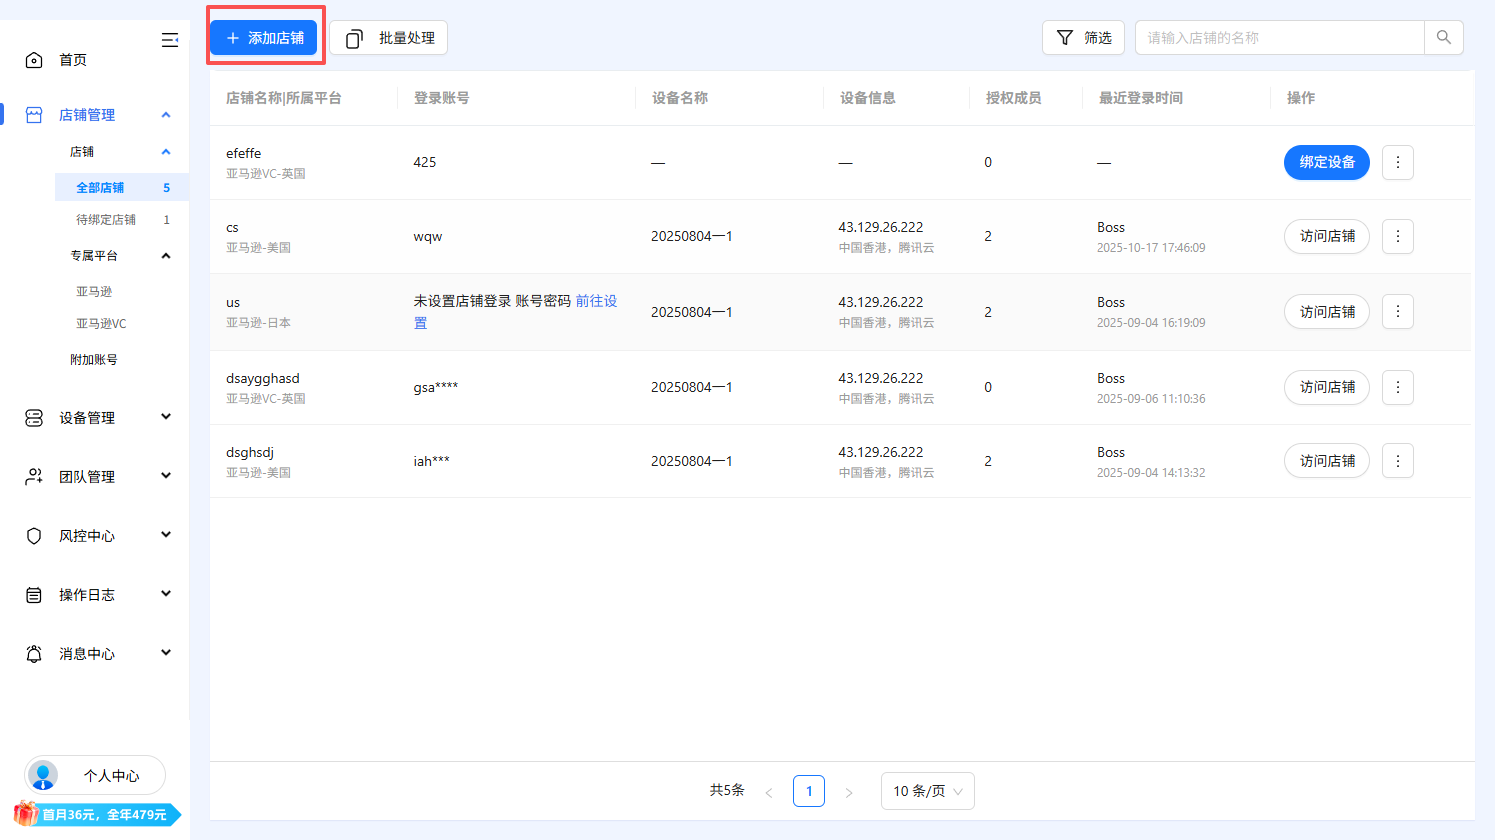Open 消息中心 message center bell icon

click(33, 653)
